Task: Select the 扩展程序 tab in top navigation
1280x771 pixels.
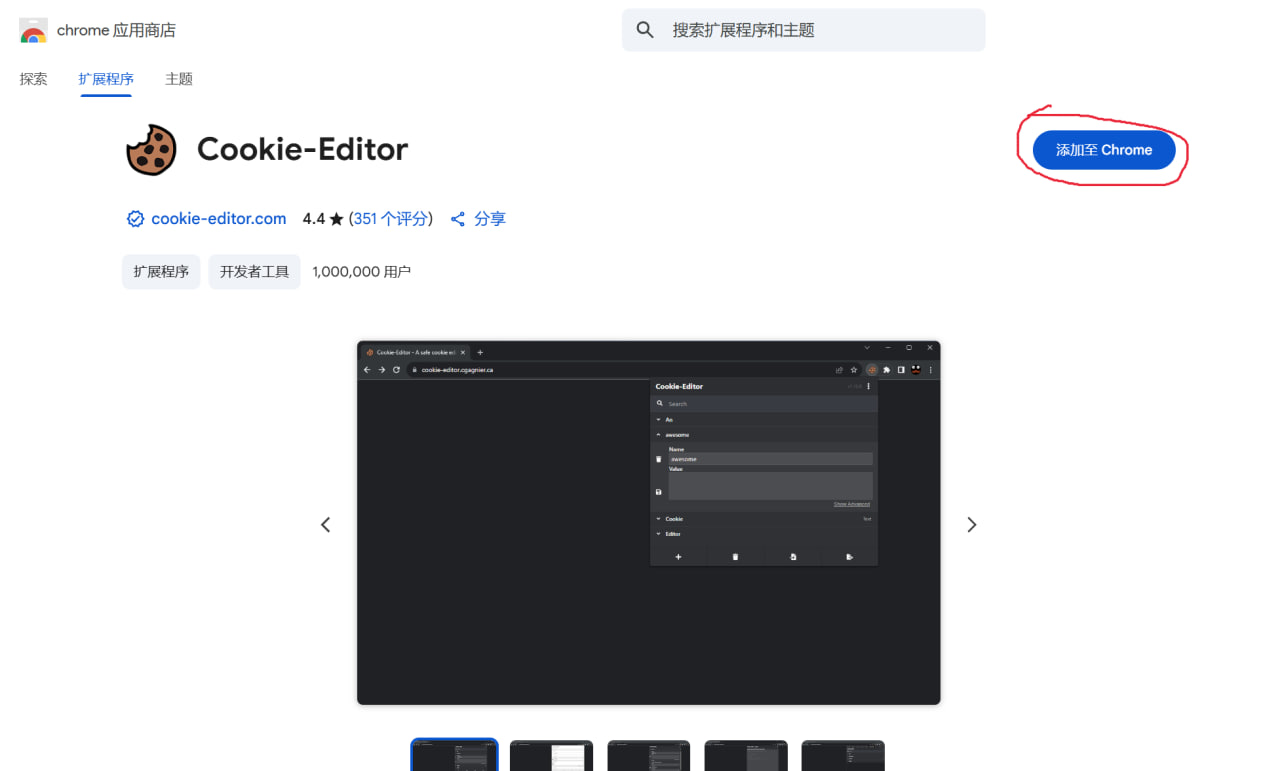Action: (x=106, y=79)
